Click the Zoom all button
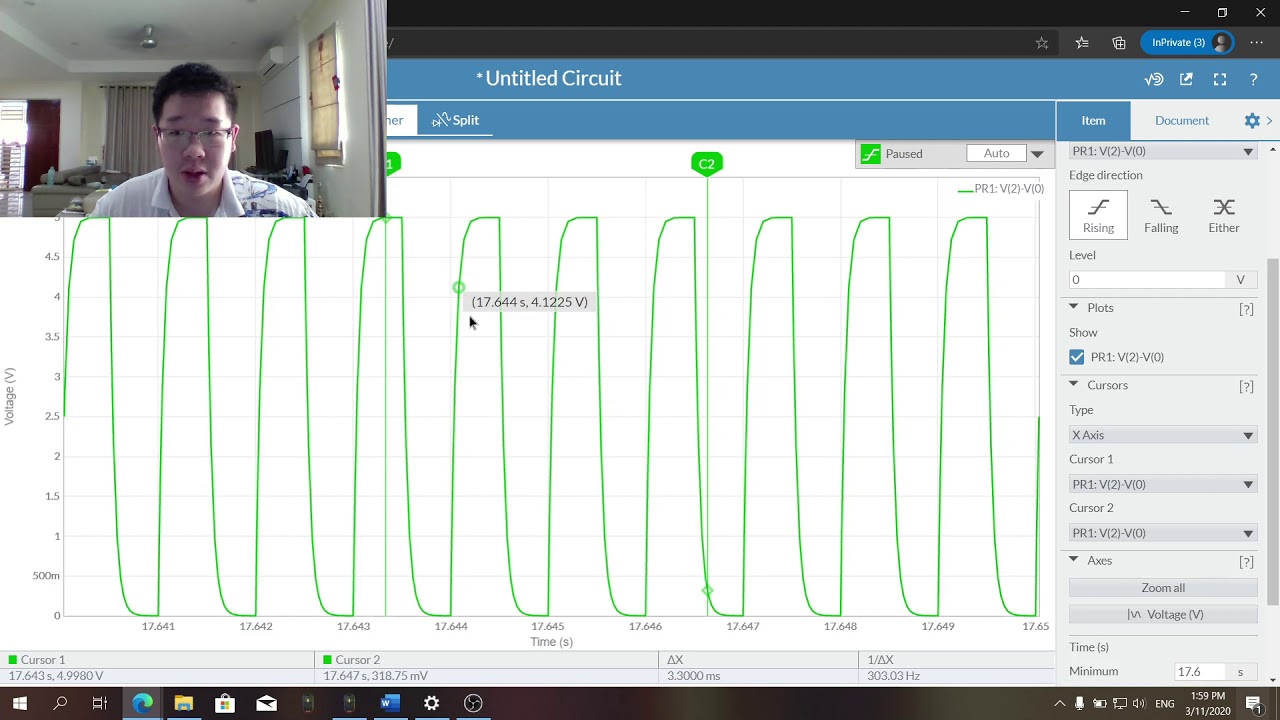 click(1163, 588)
